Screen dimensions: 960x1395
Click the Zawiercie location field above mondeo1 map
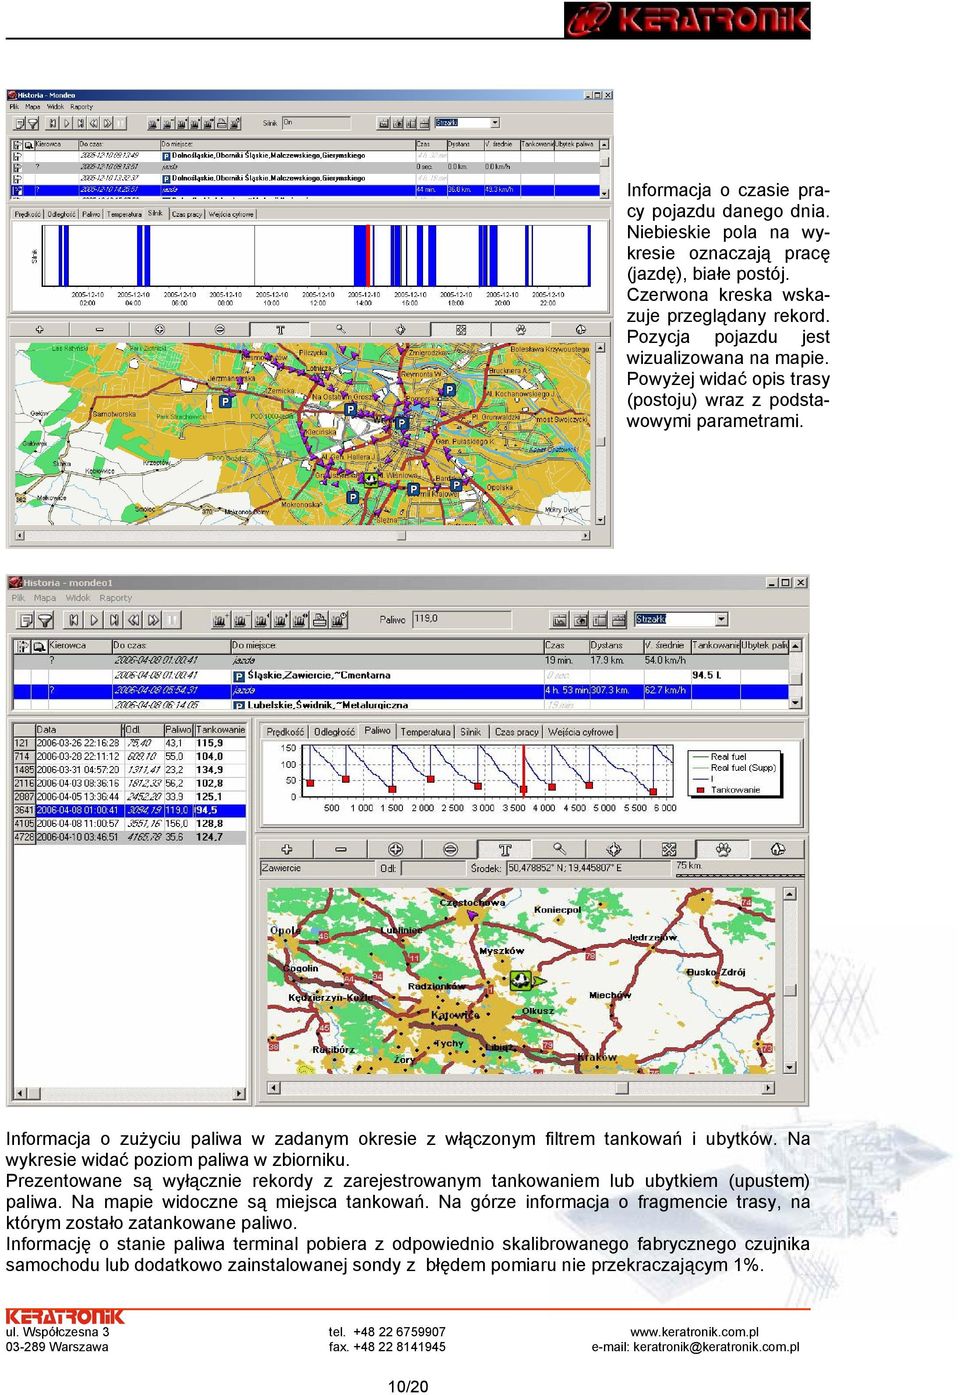(317, 868)
